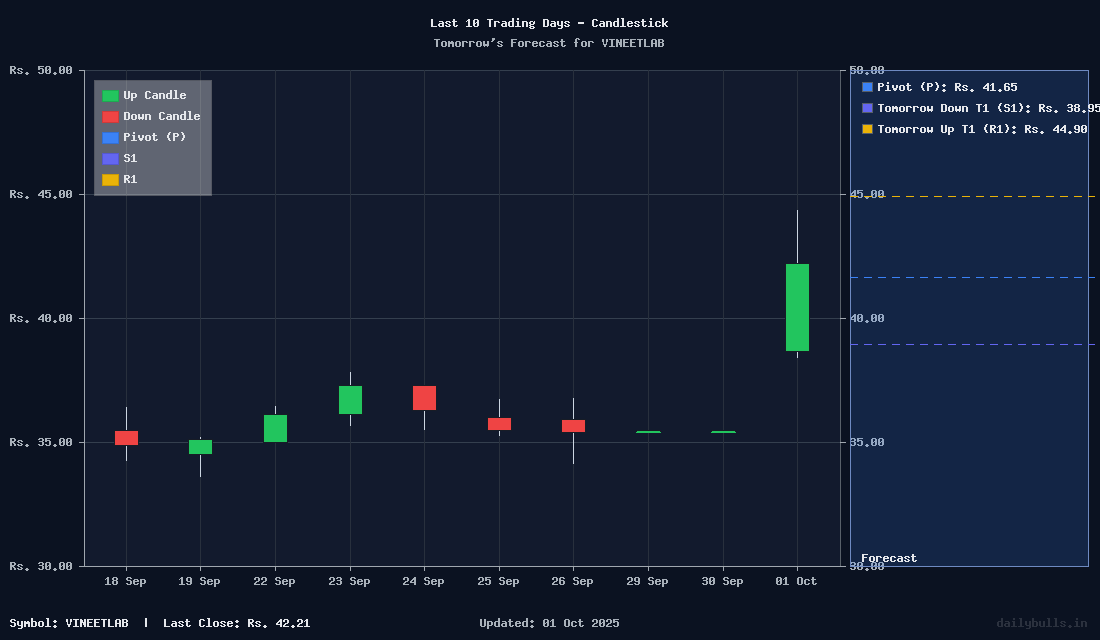The image size is (1100, 640).
Task: Click the green Up Candle legend swatch
Action: pyautogui.click(x=110, y=96)
